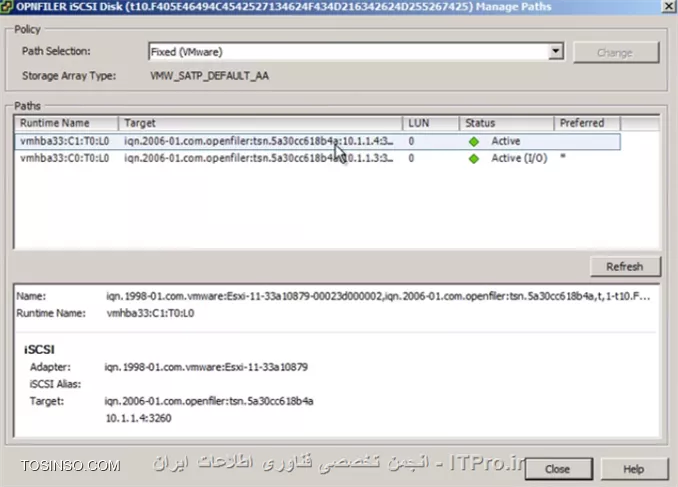This screenshot has width=678, height=487.
Task: Click the Name value in the details pane
Action: pos(378,296)
